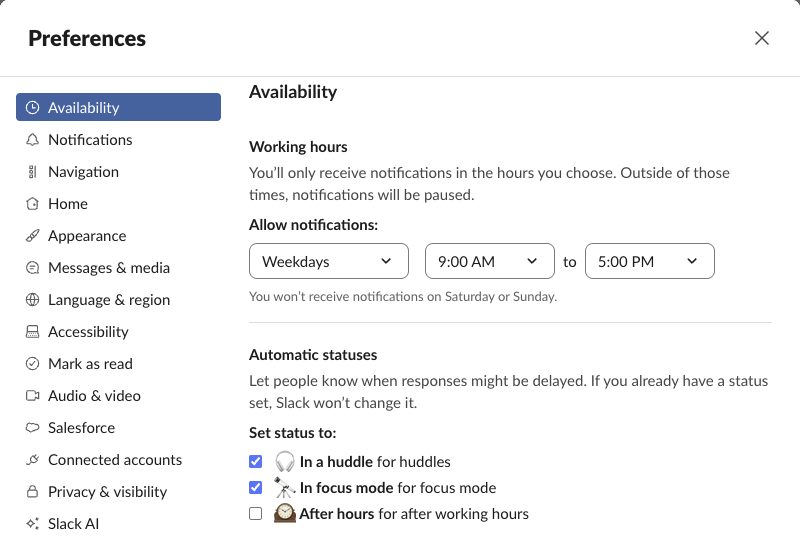This screenshot has height=540, width=800.
Task: Open Audio & video settings
Action: pos(118,396)
